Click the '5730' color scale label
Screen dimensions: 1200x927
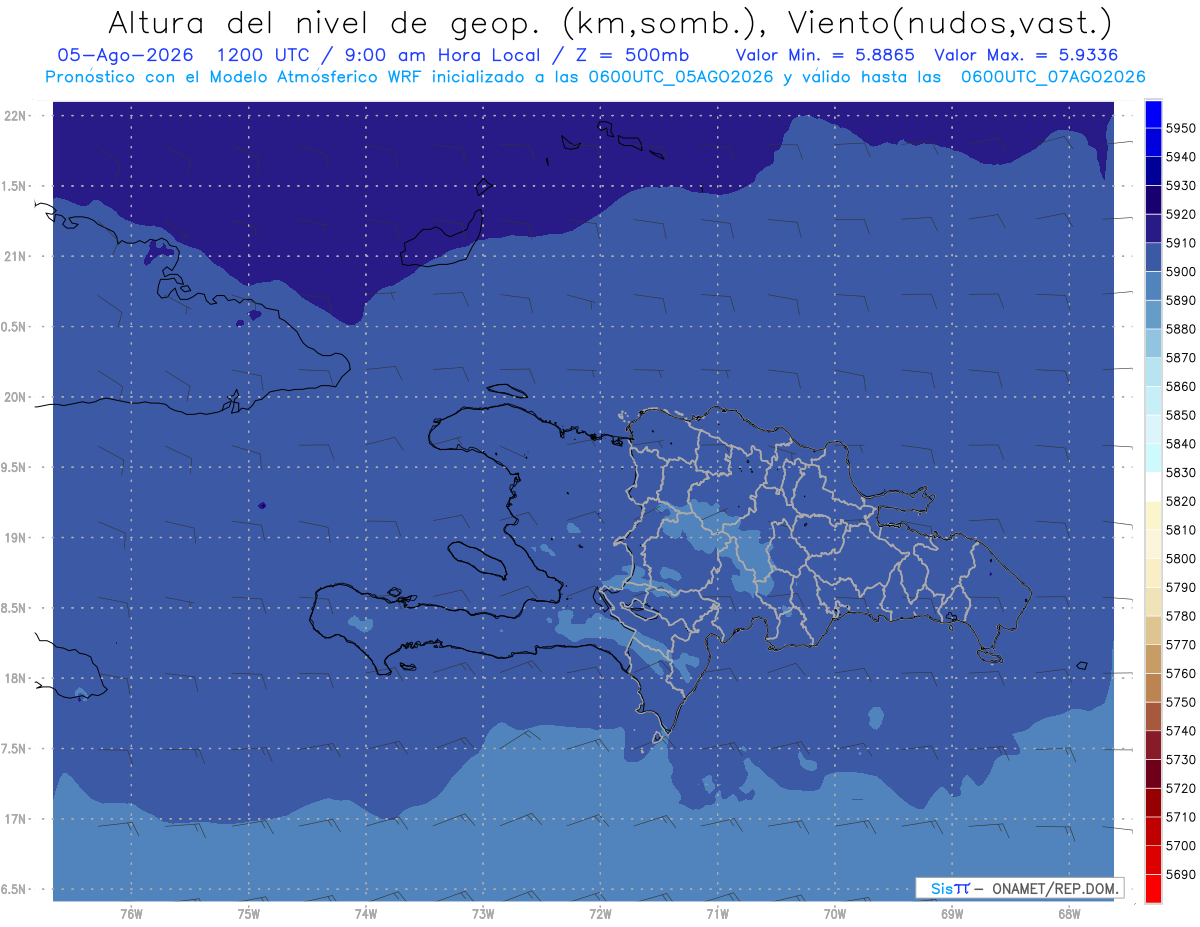(x=1181, y=759)
